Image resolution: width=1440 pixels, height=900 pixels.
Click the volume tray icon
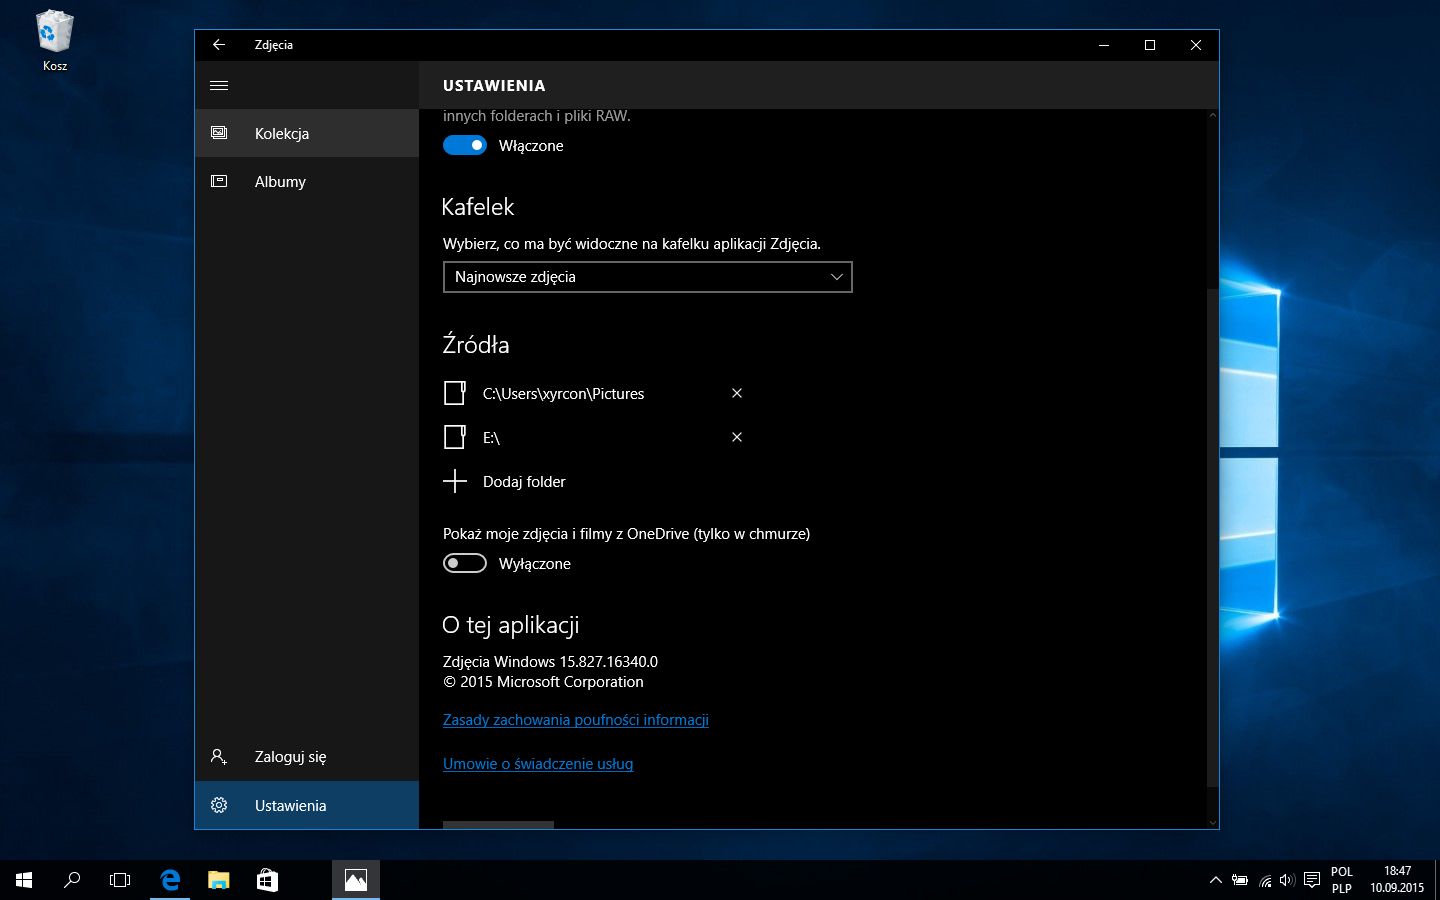point(1287,880)
